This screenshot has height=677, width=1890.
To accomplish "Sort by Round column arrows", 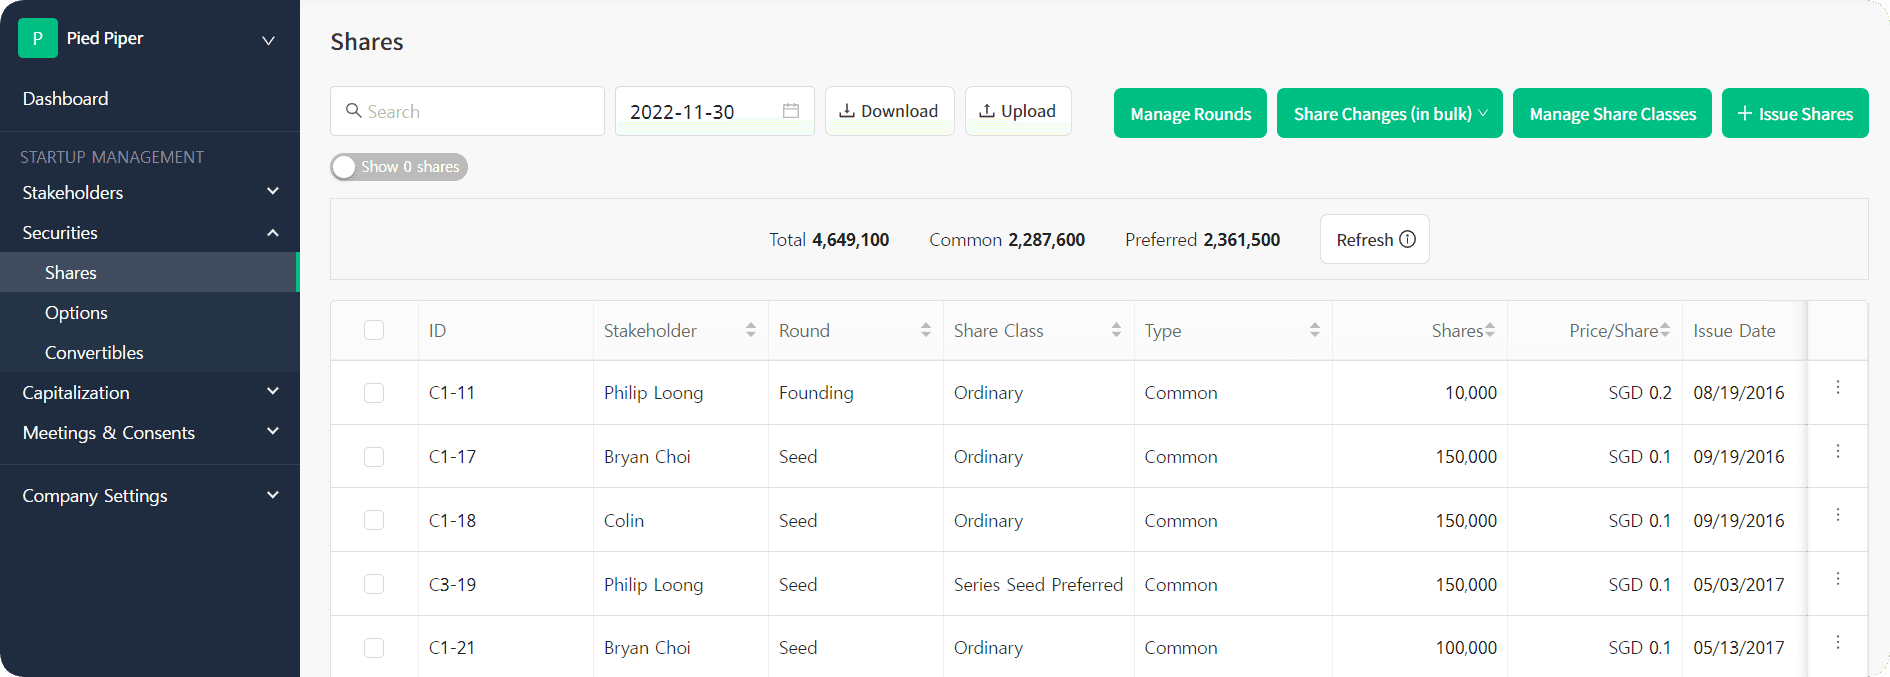I will (926, 330).
